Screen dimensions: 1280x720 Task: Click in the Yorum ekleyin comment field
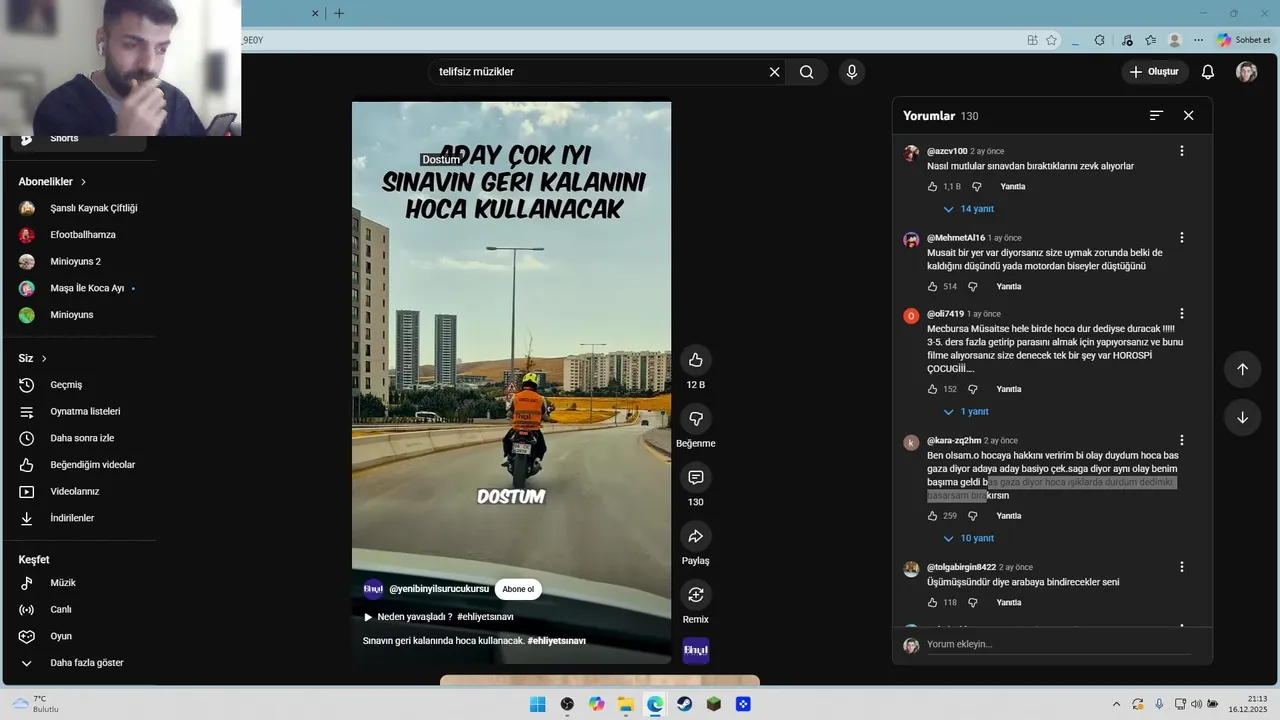1058,645
